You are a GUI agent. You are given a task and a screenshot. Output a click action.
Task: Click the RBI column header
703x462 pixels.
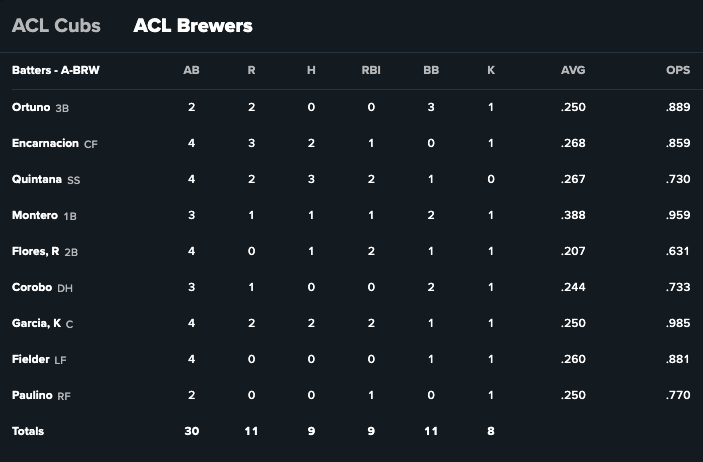coord(371,71)
